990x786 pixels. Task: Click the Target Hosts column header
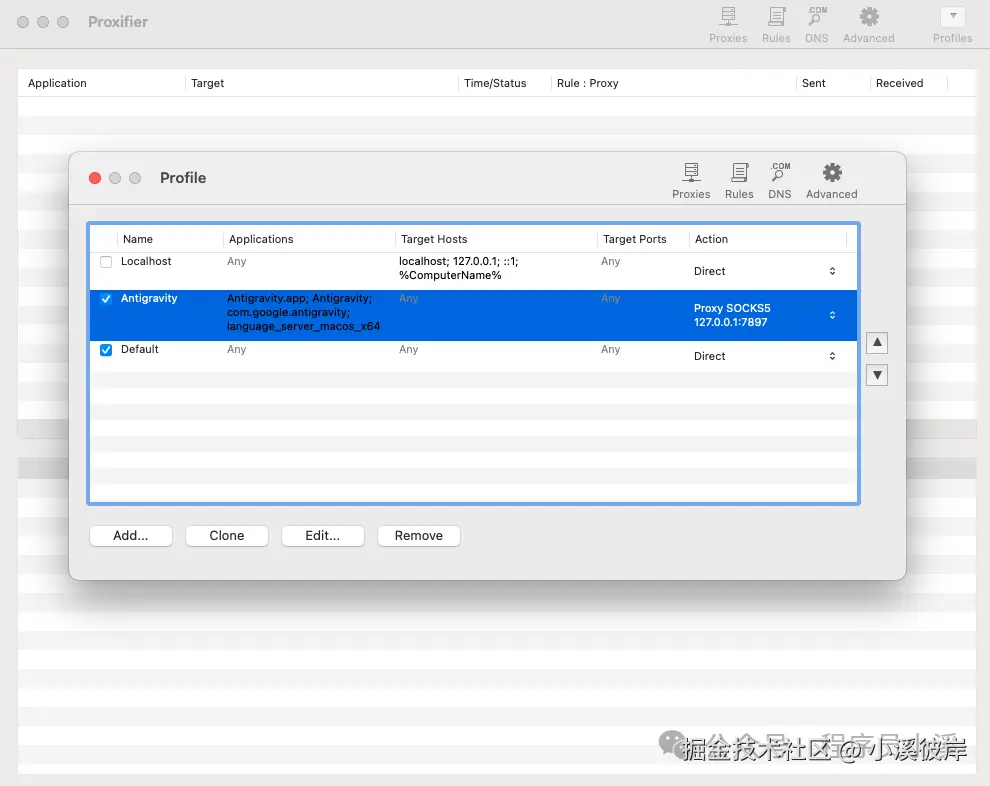click(x=434, y=239)
